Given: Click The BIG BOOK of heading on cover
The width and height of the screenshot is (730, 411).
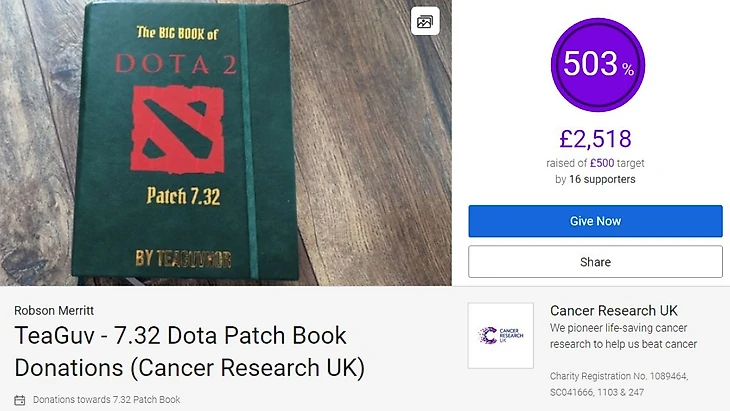Looking at the screenshot, I should (177, 33).
